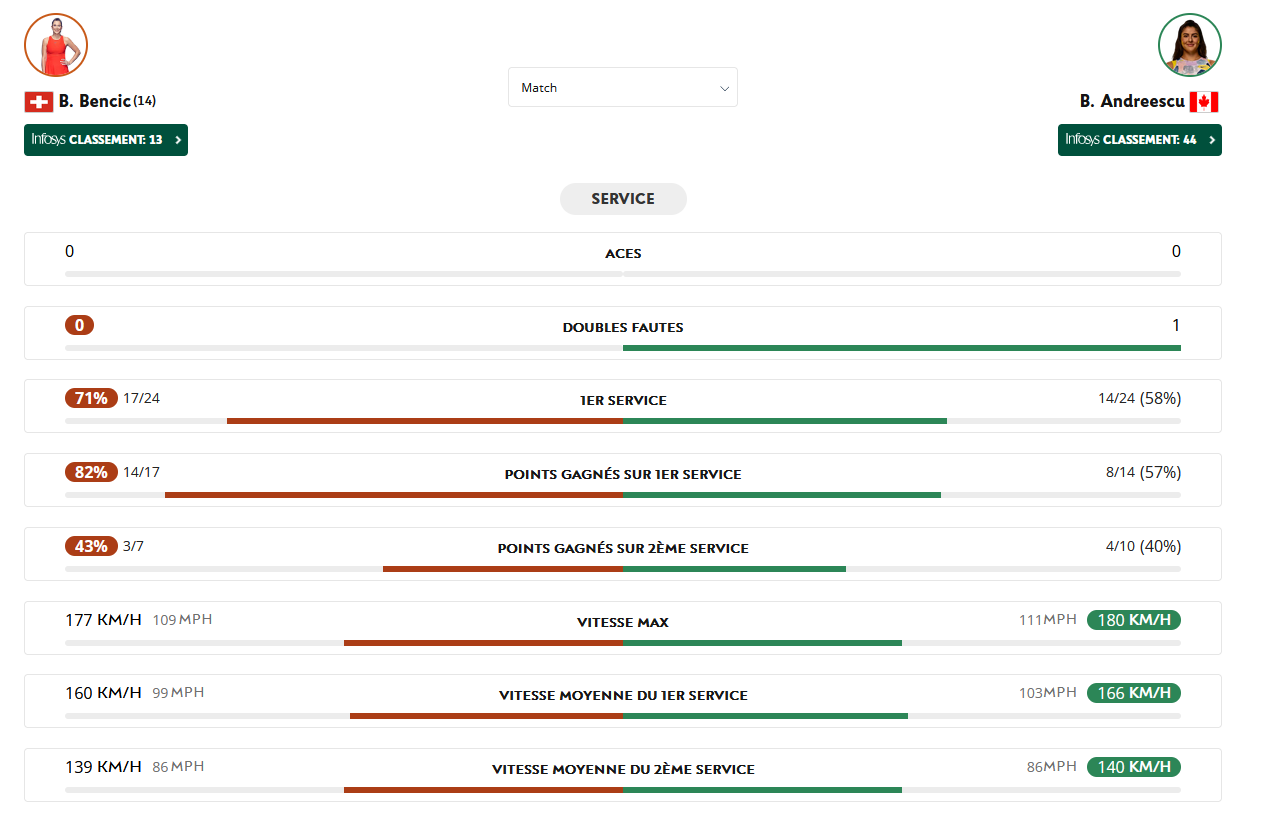Click the Canadian flag icon

coord(1203,101)
